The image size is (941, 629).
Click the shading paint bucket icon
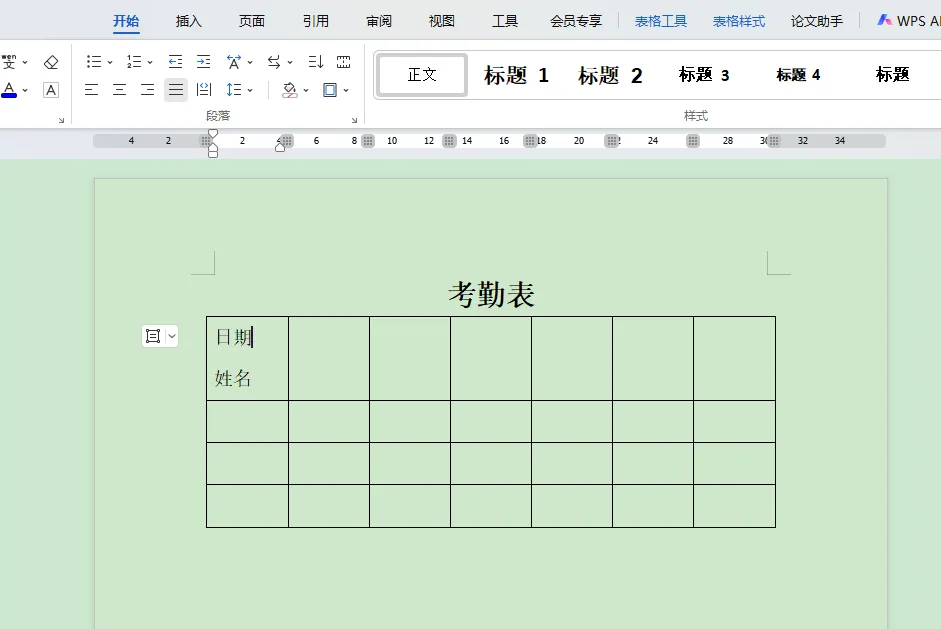[290, 90]
